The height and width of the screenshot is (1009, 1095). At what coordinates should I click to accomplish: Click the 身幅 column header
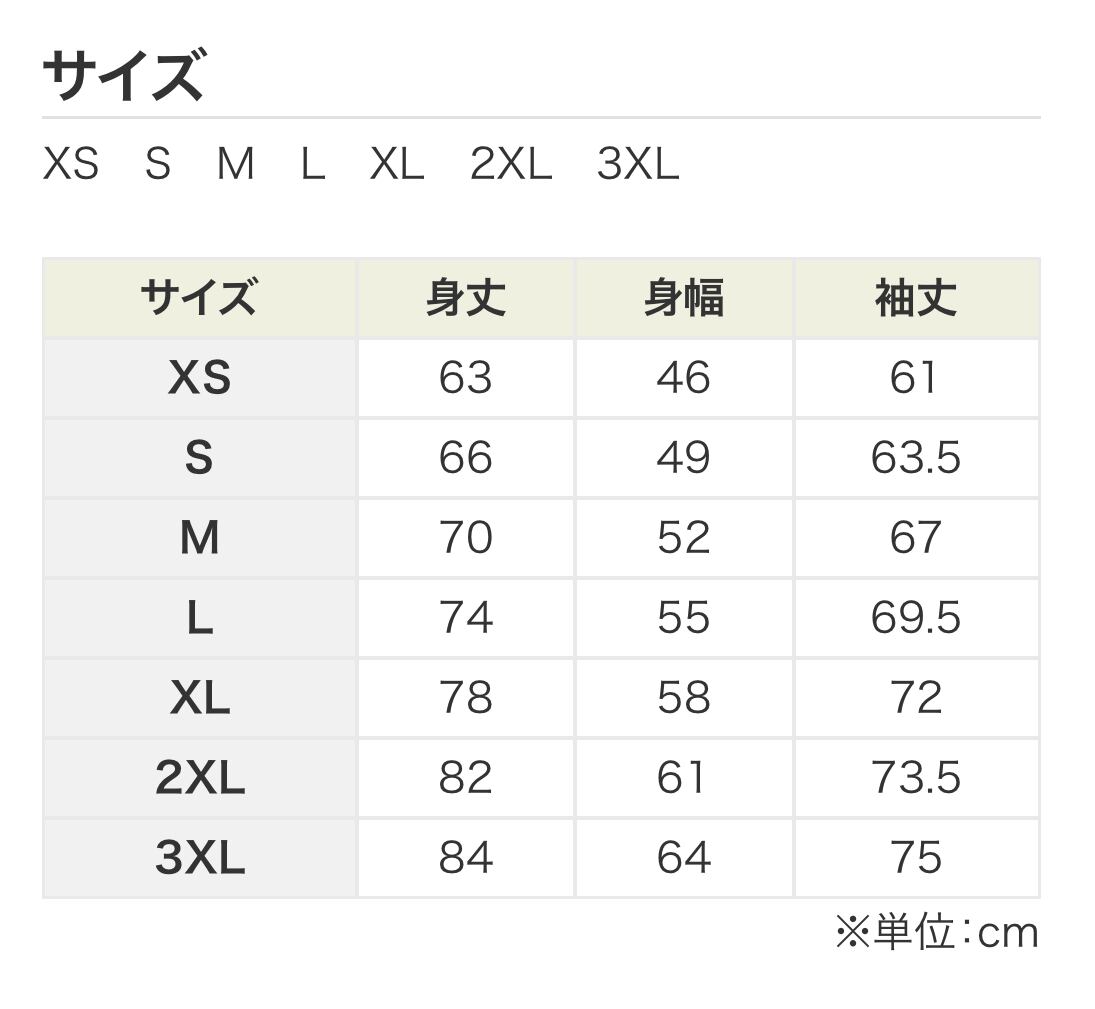[683, 298]
